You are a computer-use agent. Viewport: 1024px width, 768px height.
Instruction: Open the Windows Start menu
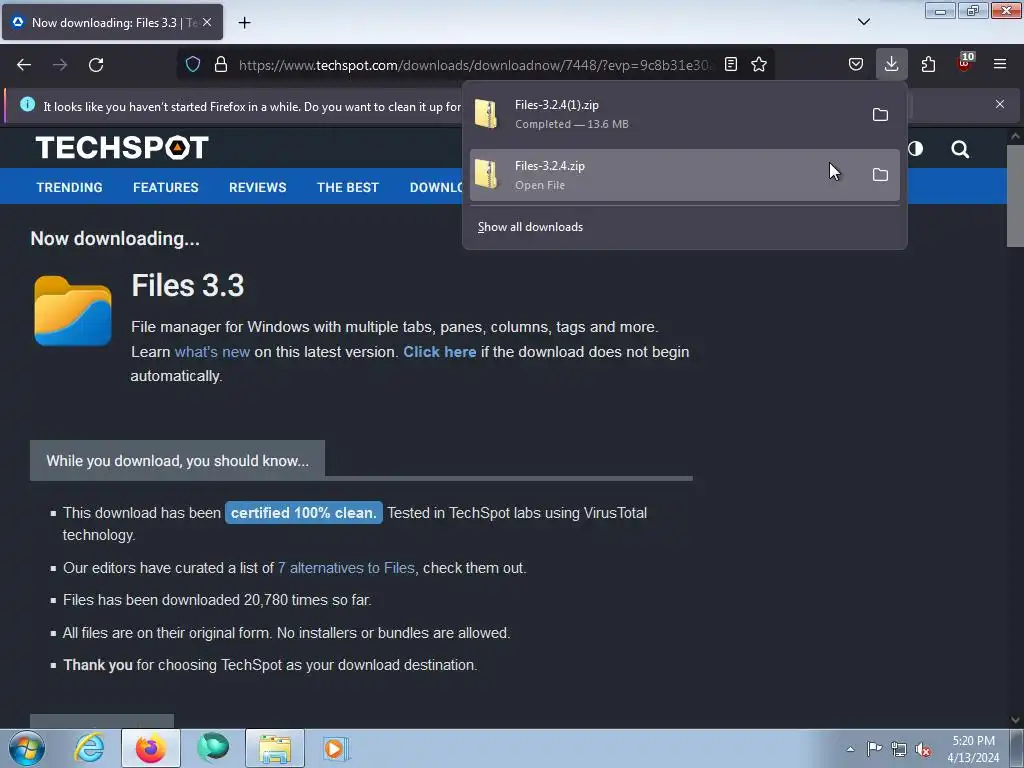[x=27, y=748]
